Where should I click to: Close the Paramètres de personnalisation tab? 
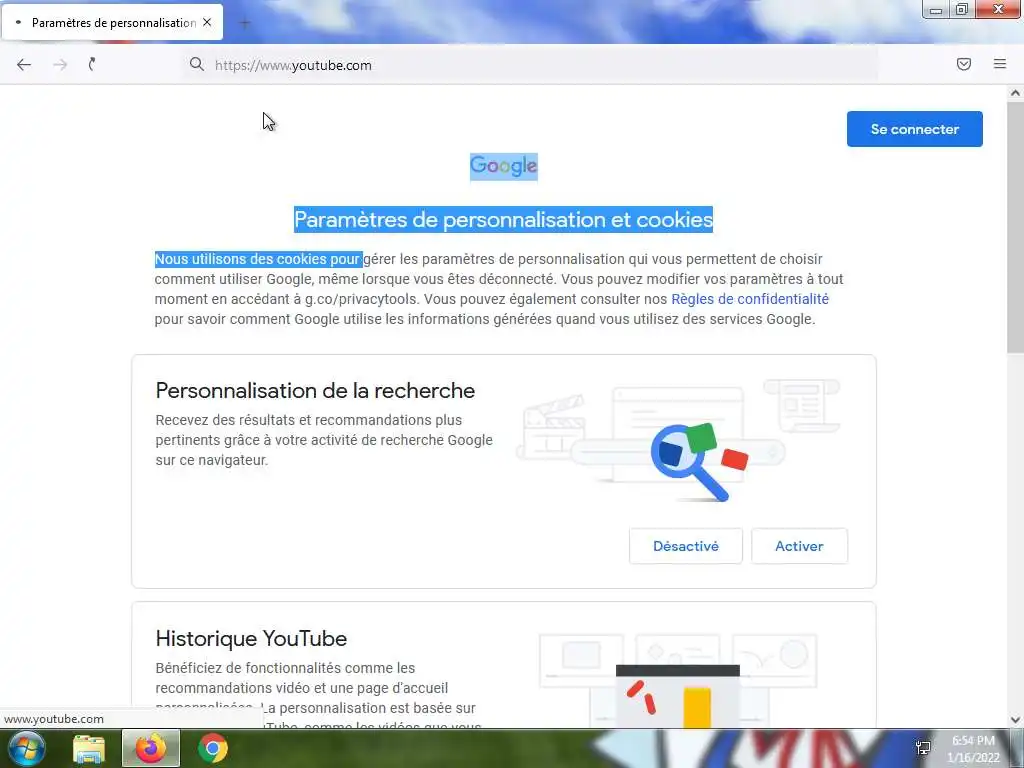207,22
